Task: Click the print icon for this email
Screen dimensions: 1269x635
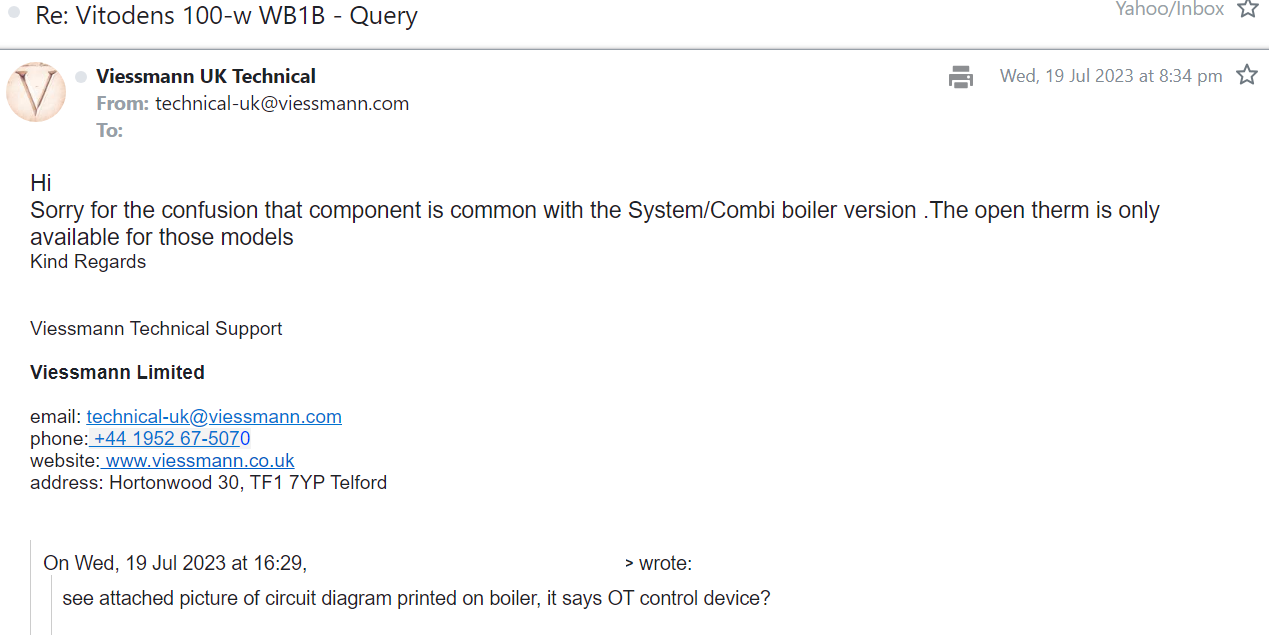Action: click(x=961, y=76)
